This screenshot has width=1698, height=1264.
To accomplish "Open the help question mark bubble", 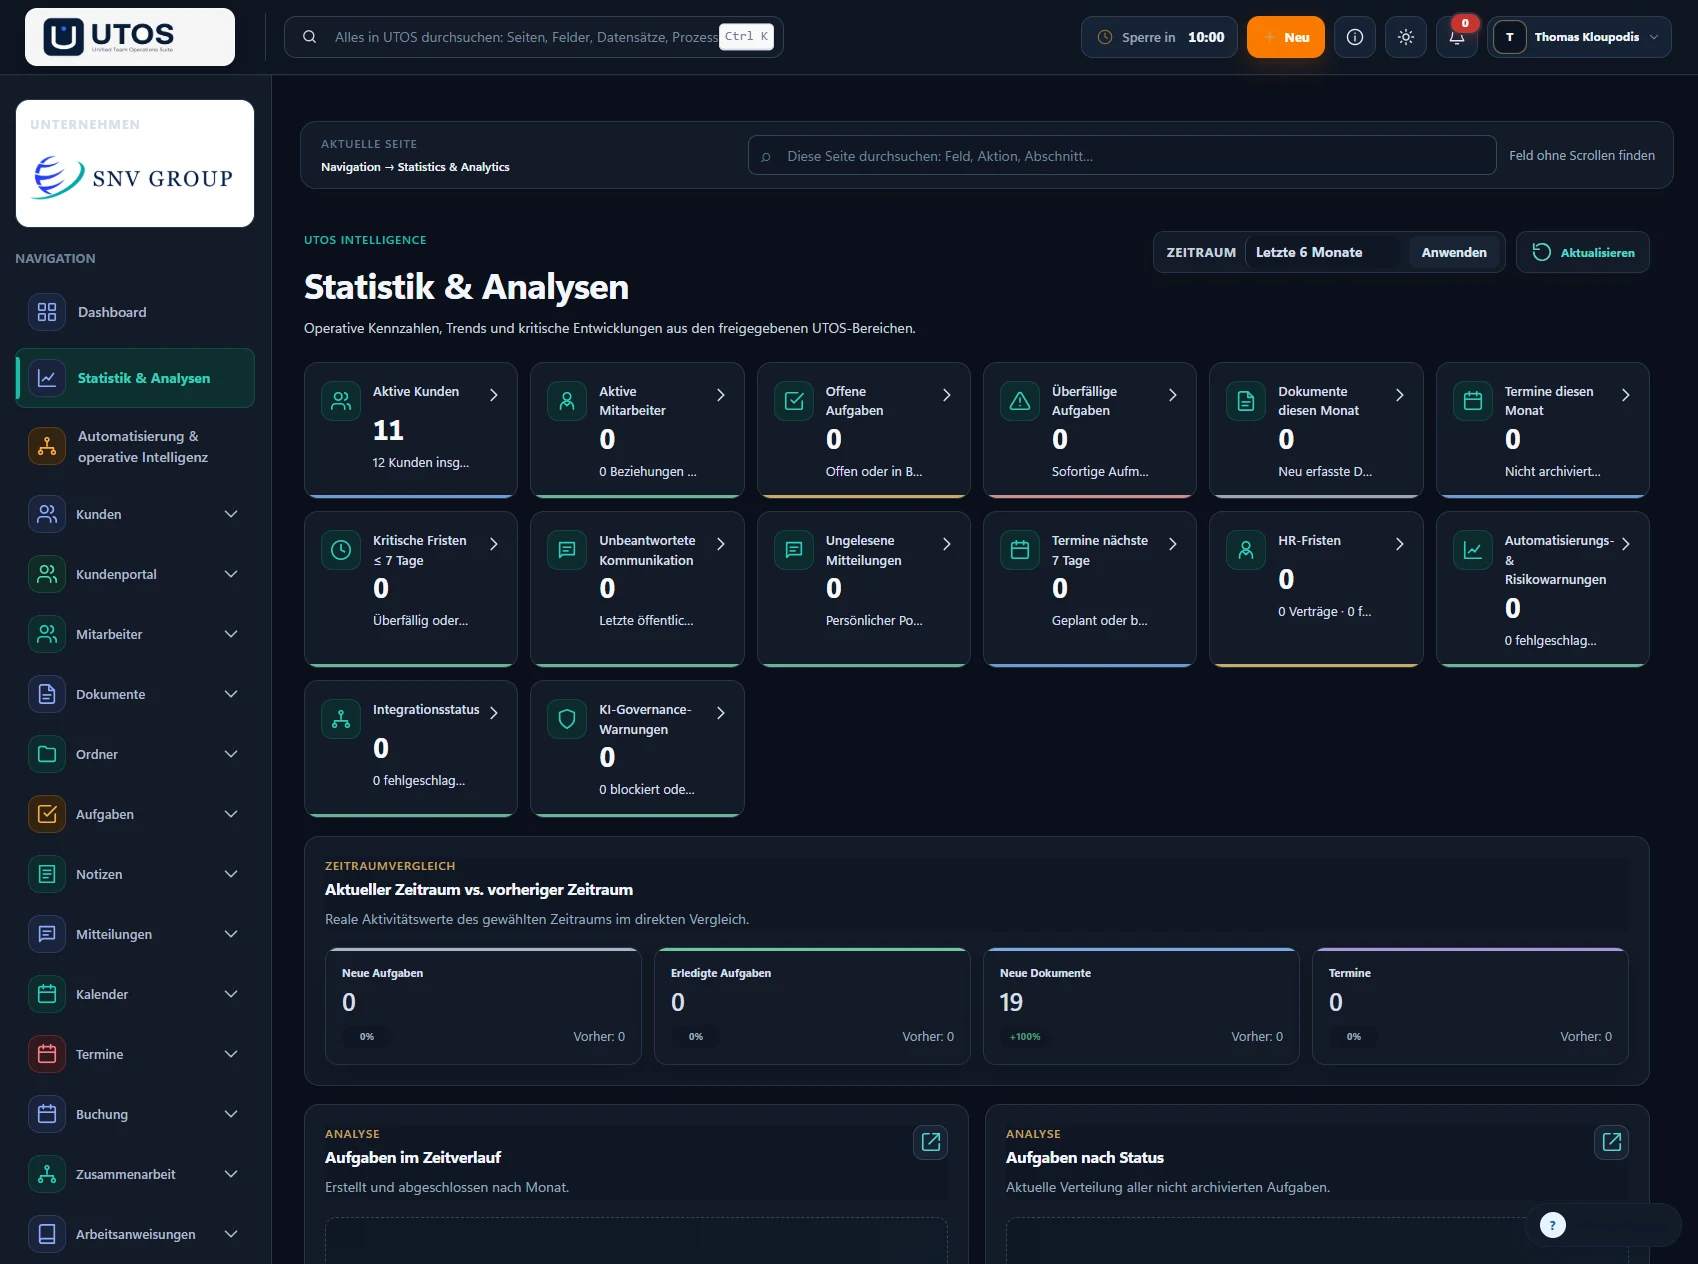I will tap(1552, 1225).
